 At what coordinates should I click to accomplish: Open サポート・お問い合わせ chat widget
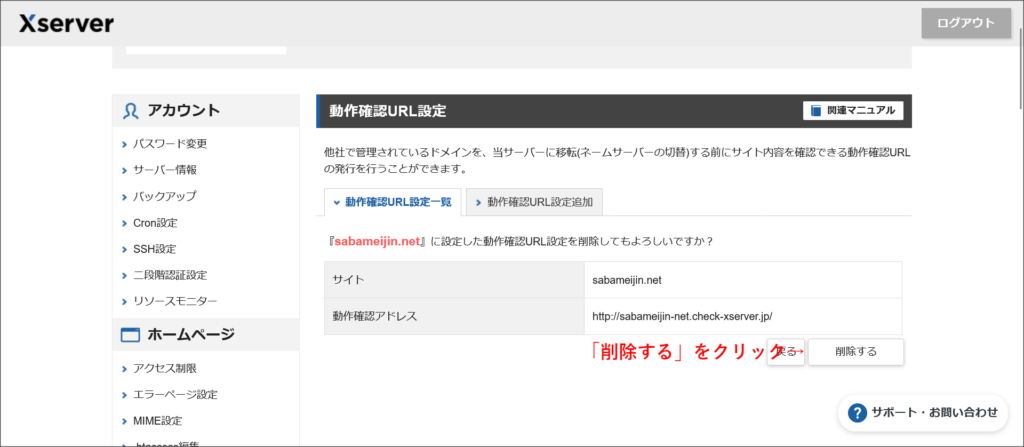[922, 412]
